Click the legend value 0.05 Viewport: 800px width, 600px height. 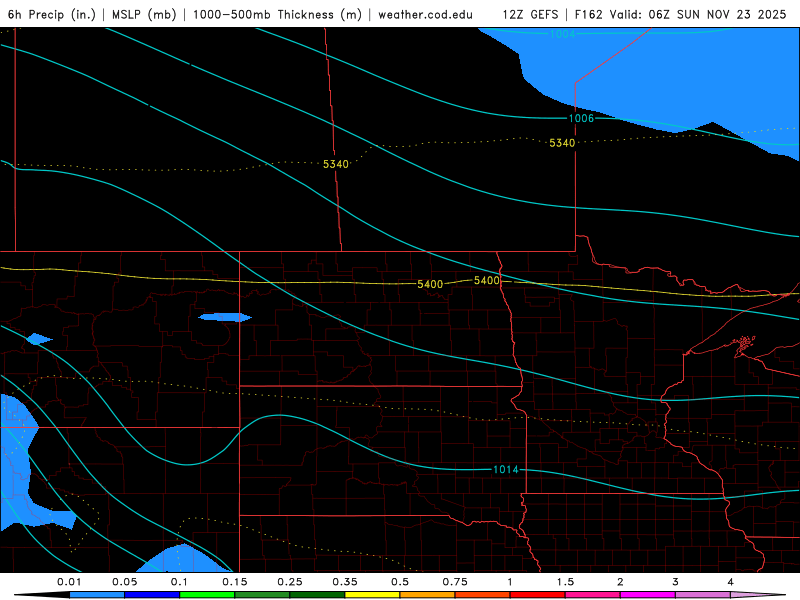tap(124, 582)
